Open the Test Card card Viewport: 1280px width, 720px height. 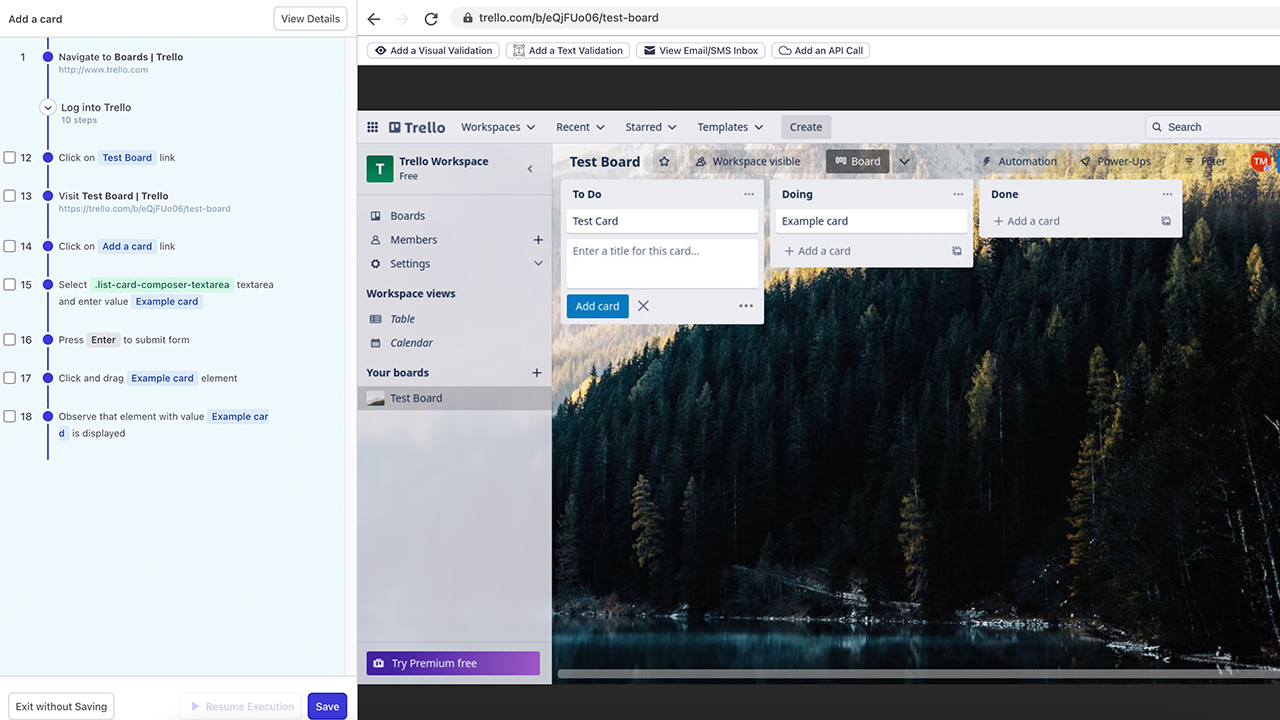click(662, 221)
